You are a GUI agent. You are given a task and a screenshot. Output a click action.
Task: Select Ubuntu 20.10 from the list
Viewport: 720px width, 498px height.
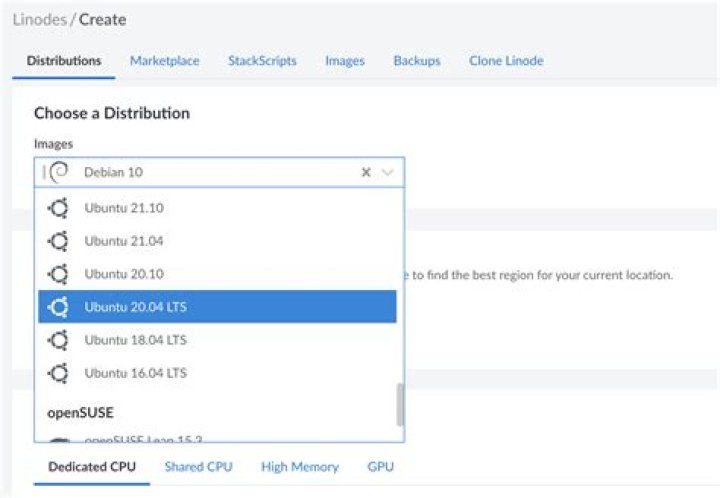[217, 274]
